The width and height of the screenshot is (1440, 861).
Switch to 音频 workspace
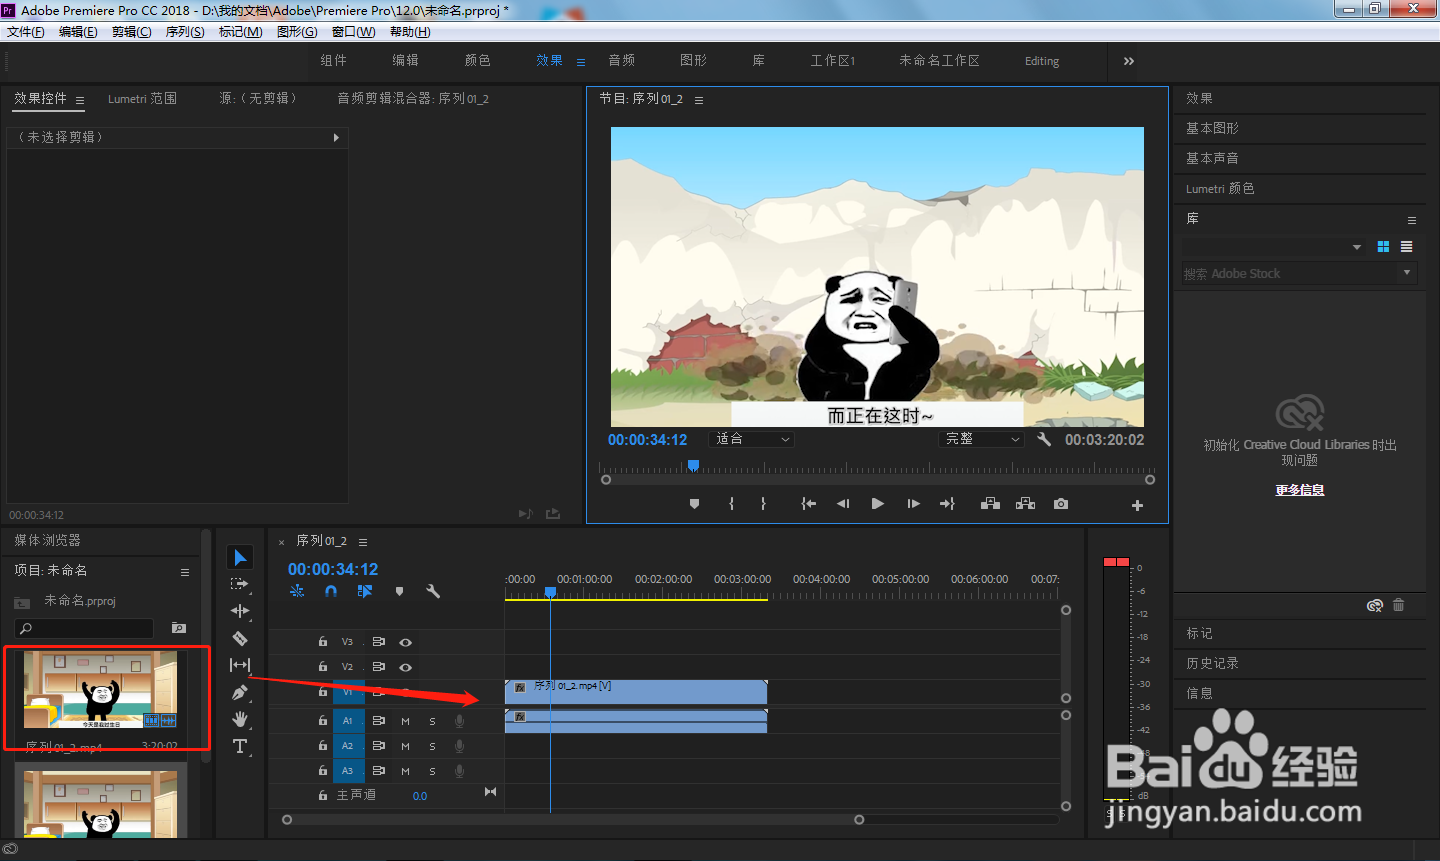click(x=621, y=60)
